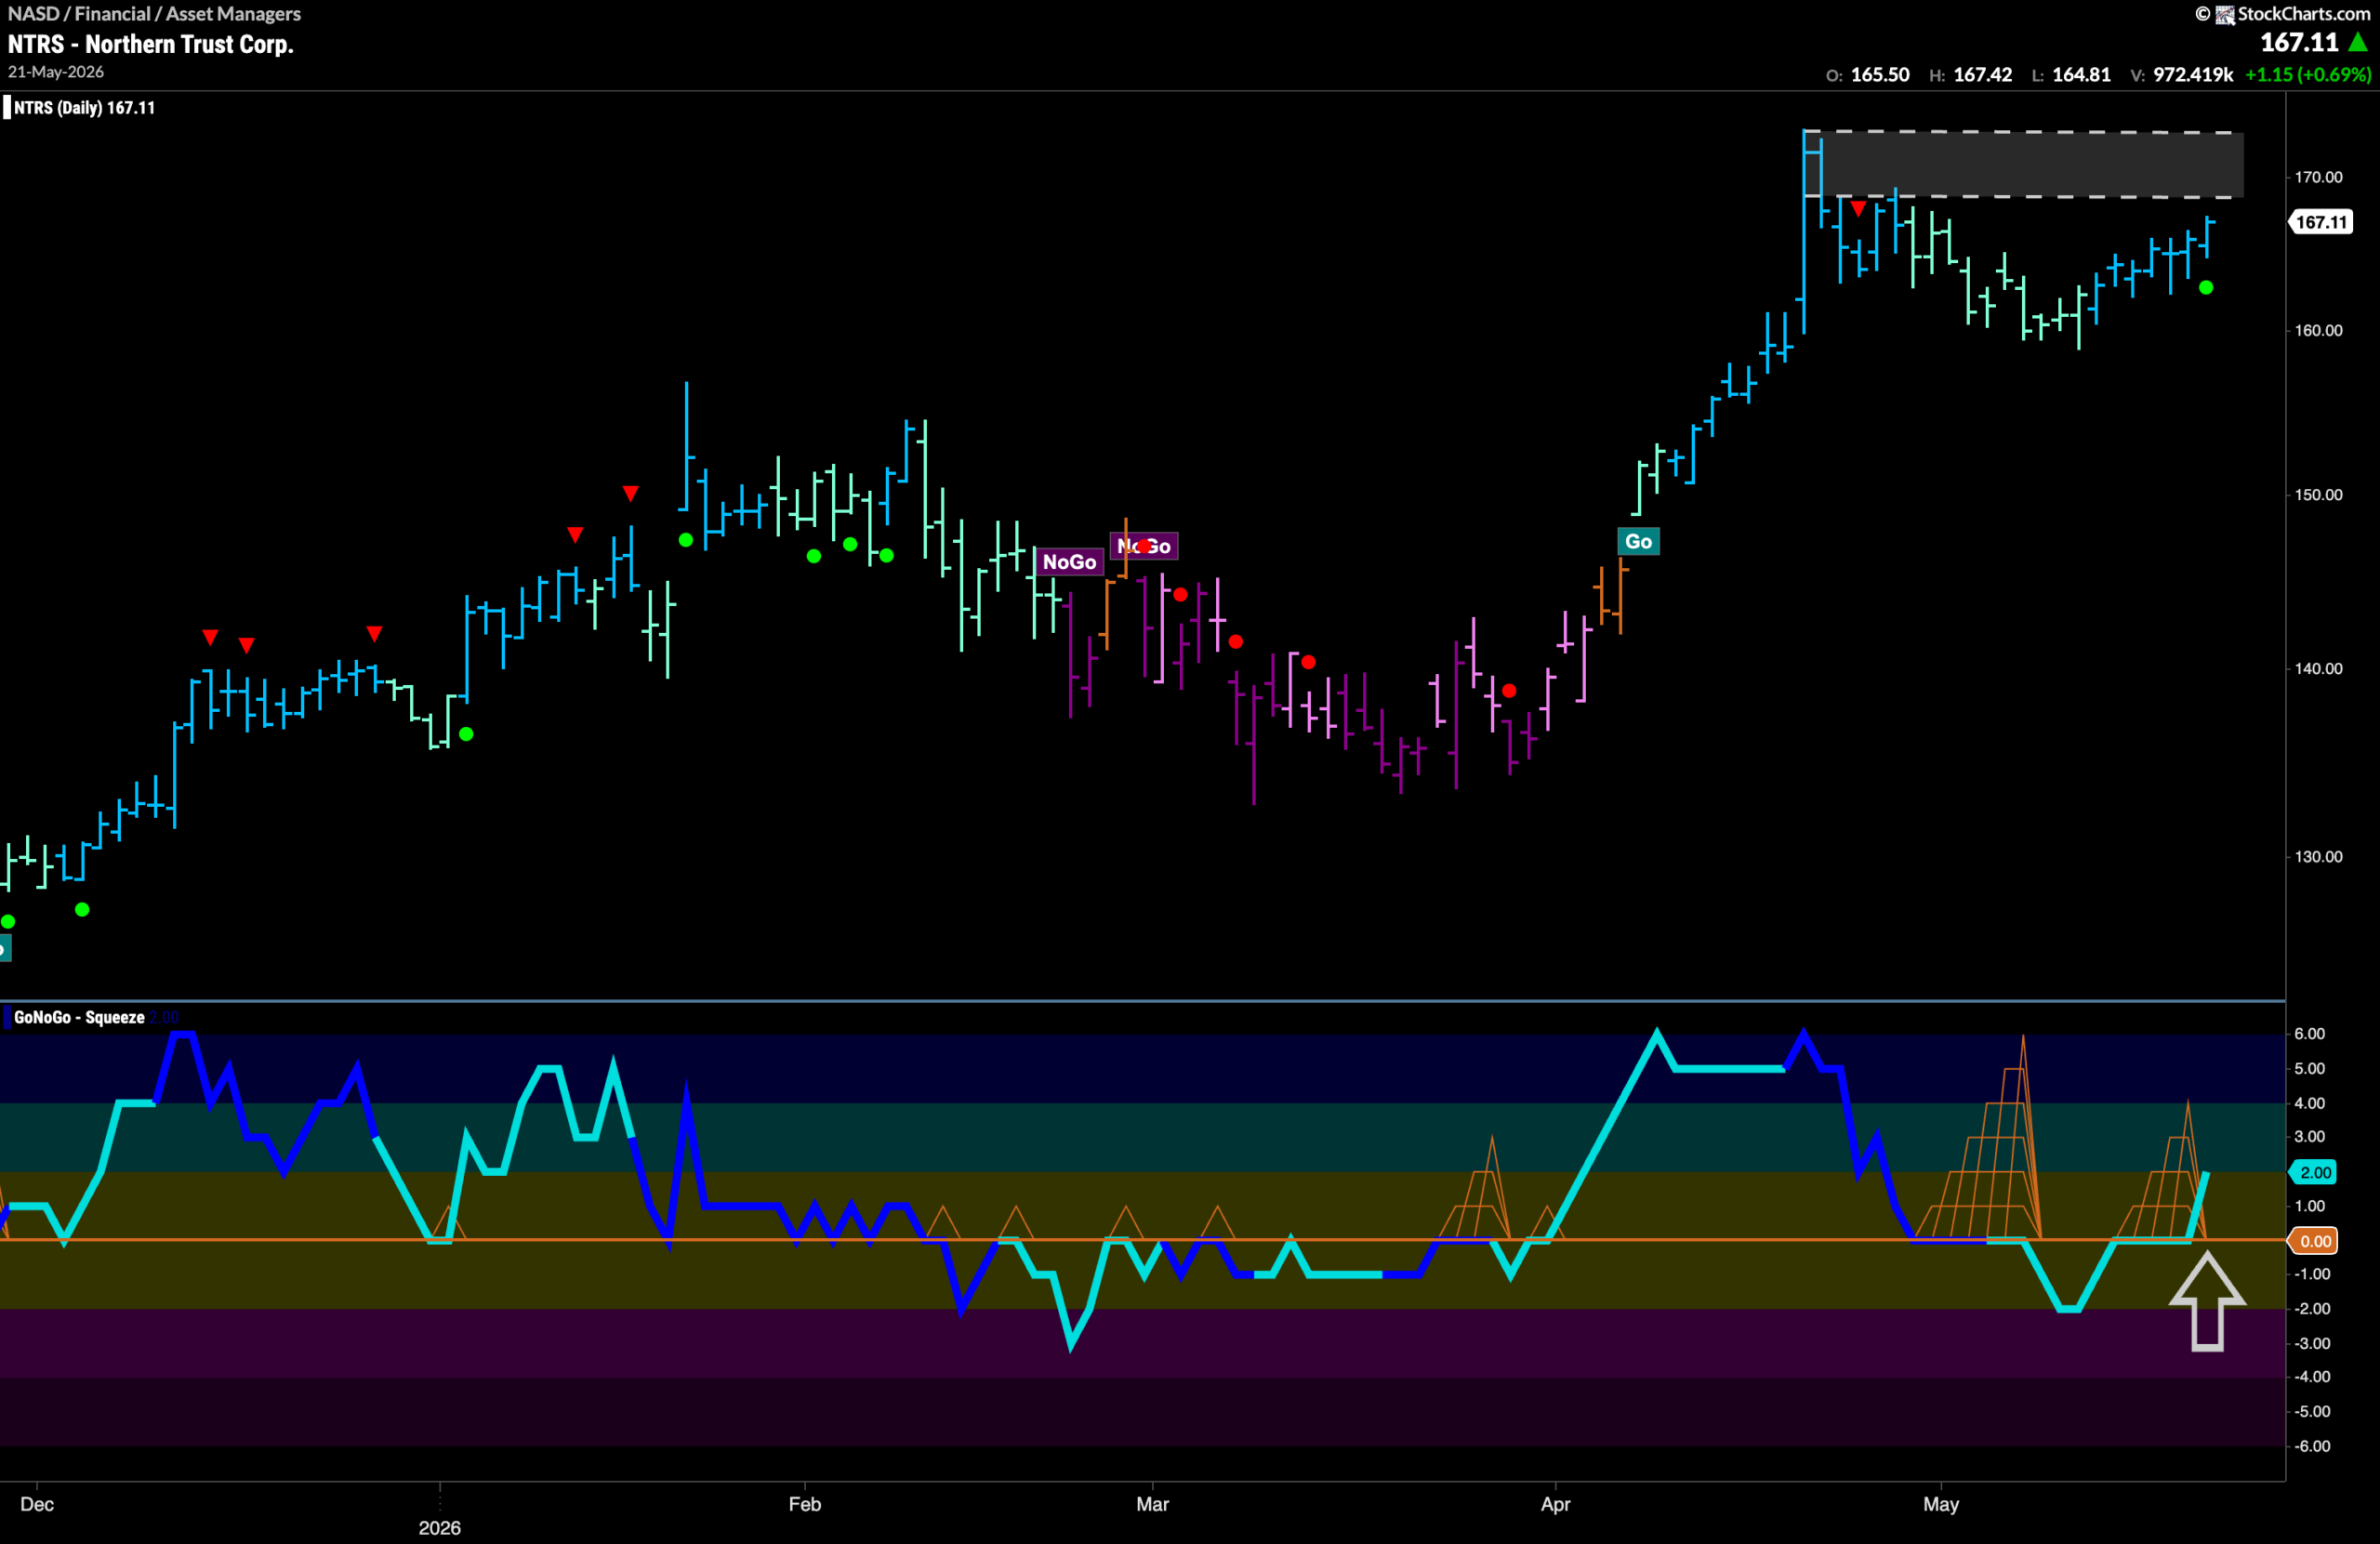Click the 21-May-2026 date label
Viewport: 2380px width, 1544px height.
click(x=56, y=72)
